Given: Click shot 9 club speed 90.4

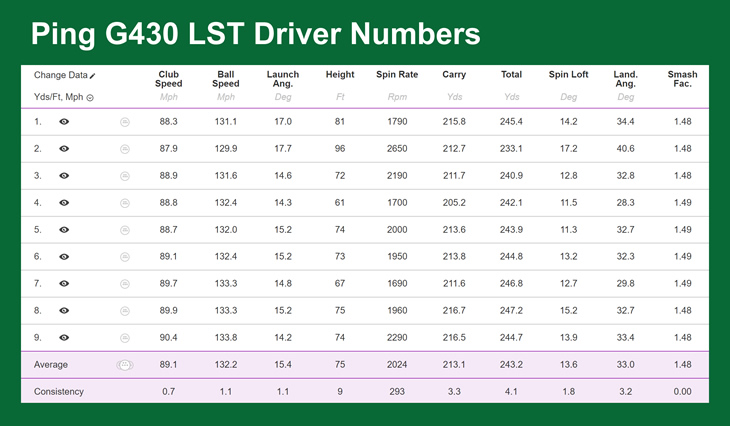Looking at the screenshot, I should 169,338.
